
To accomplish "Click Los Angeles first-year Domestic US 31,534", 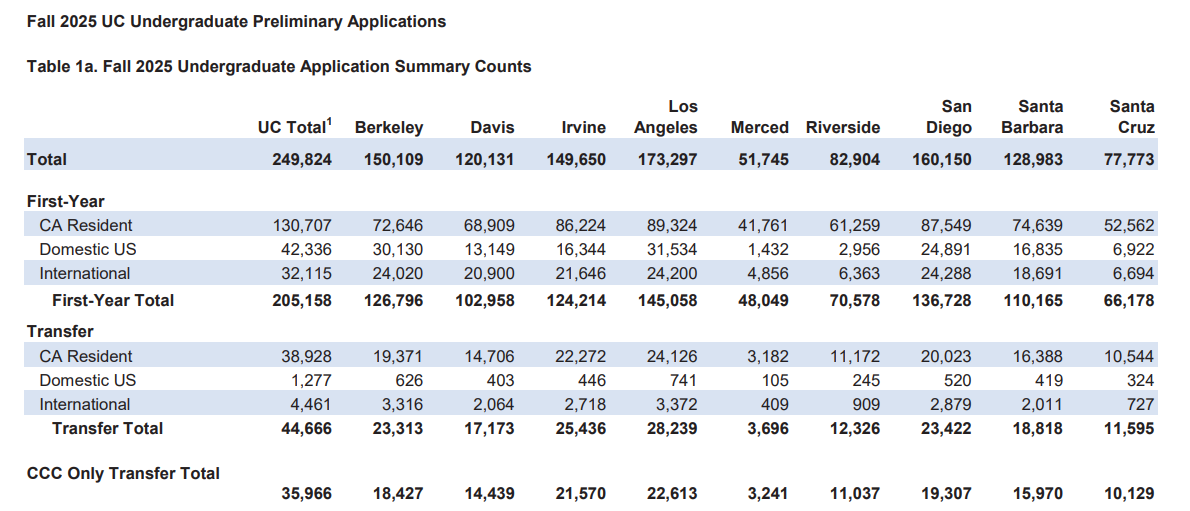I will pos(673,249).
